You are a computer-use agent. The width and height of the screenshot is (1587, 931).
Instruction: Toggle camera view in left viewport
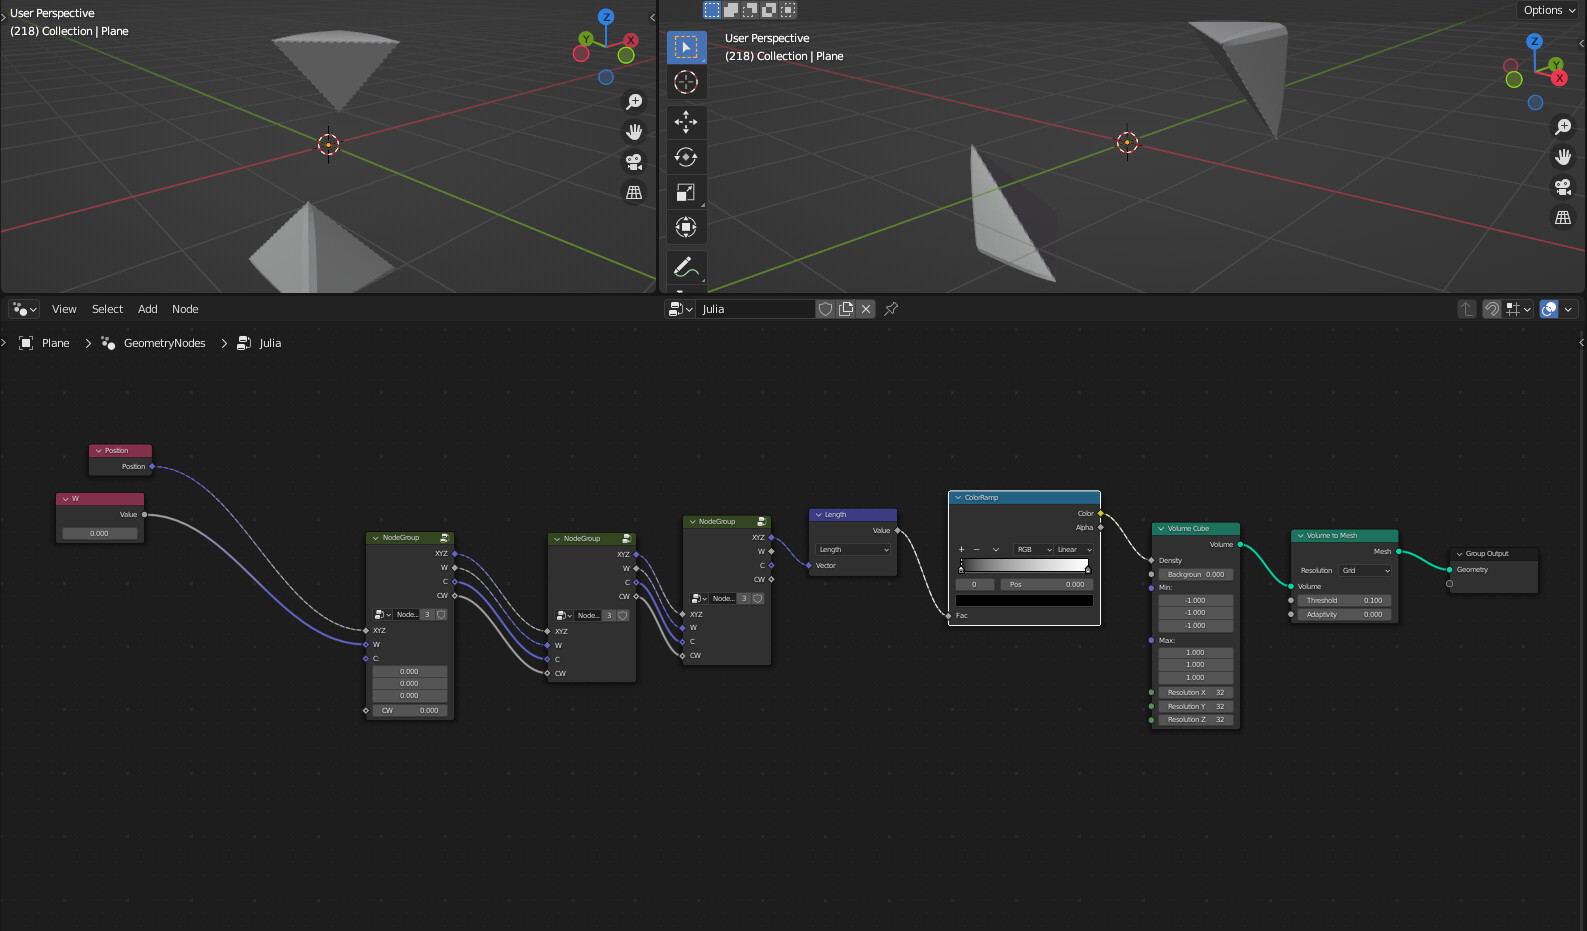pyautogui.click(x=634, y=162)
